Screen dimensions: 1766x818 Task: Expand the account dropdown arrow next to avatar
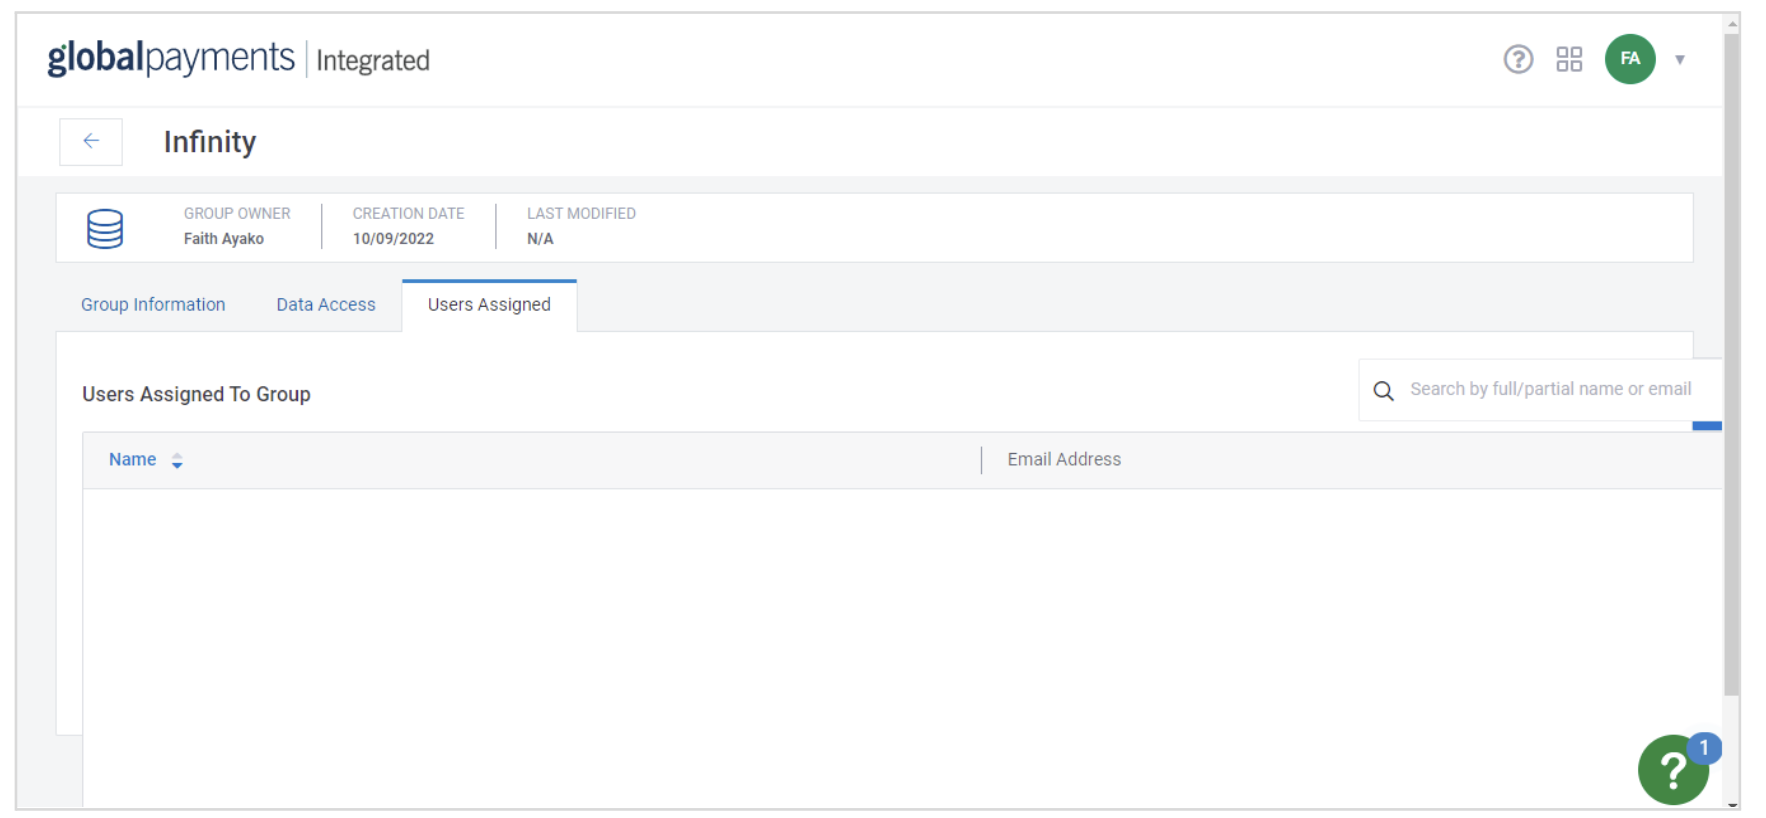coord(1680,60)
